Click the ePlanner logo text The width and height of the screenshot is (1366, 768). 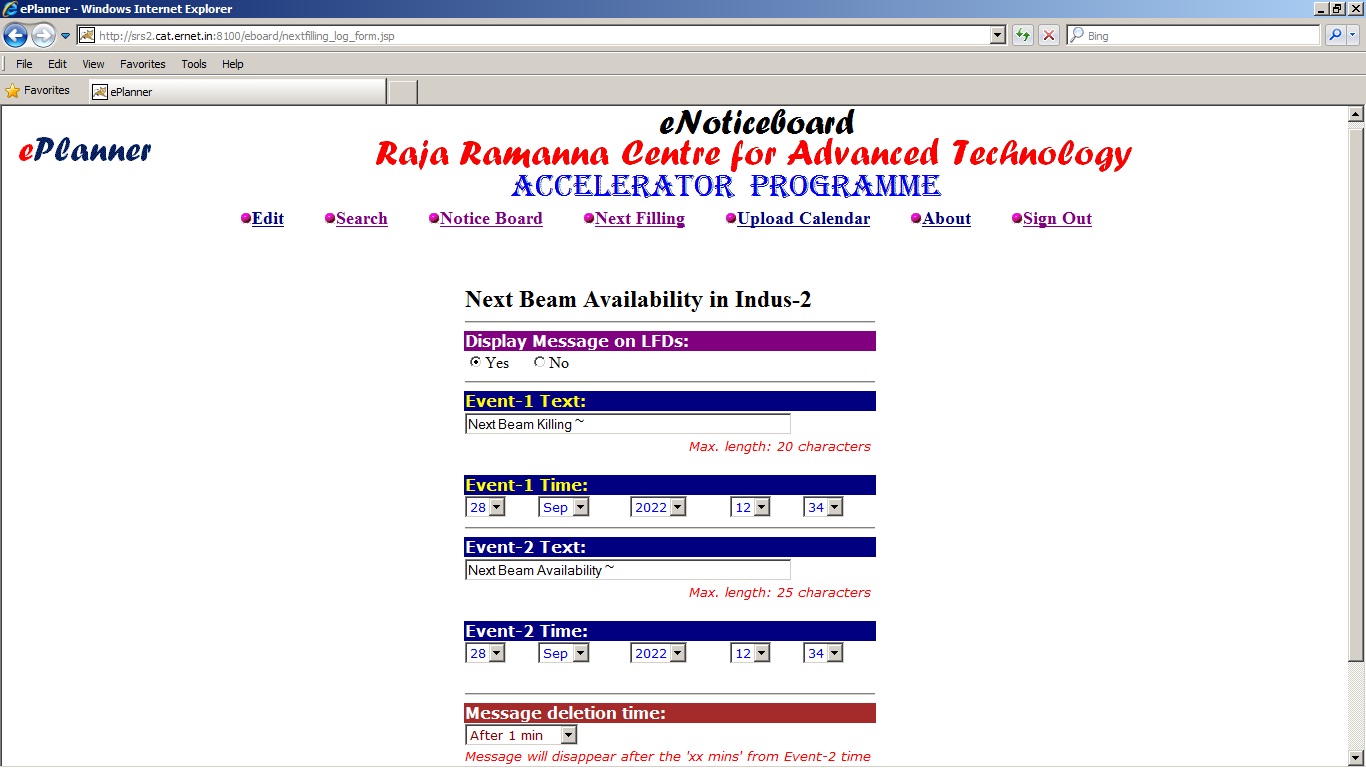coord(85,151)
